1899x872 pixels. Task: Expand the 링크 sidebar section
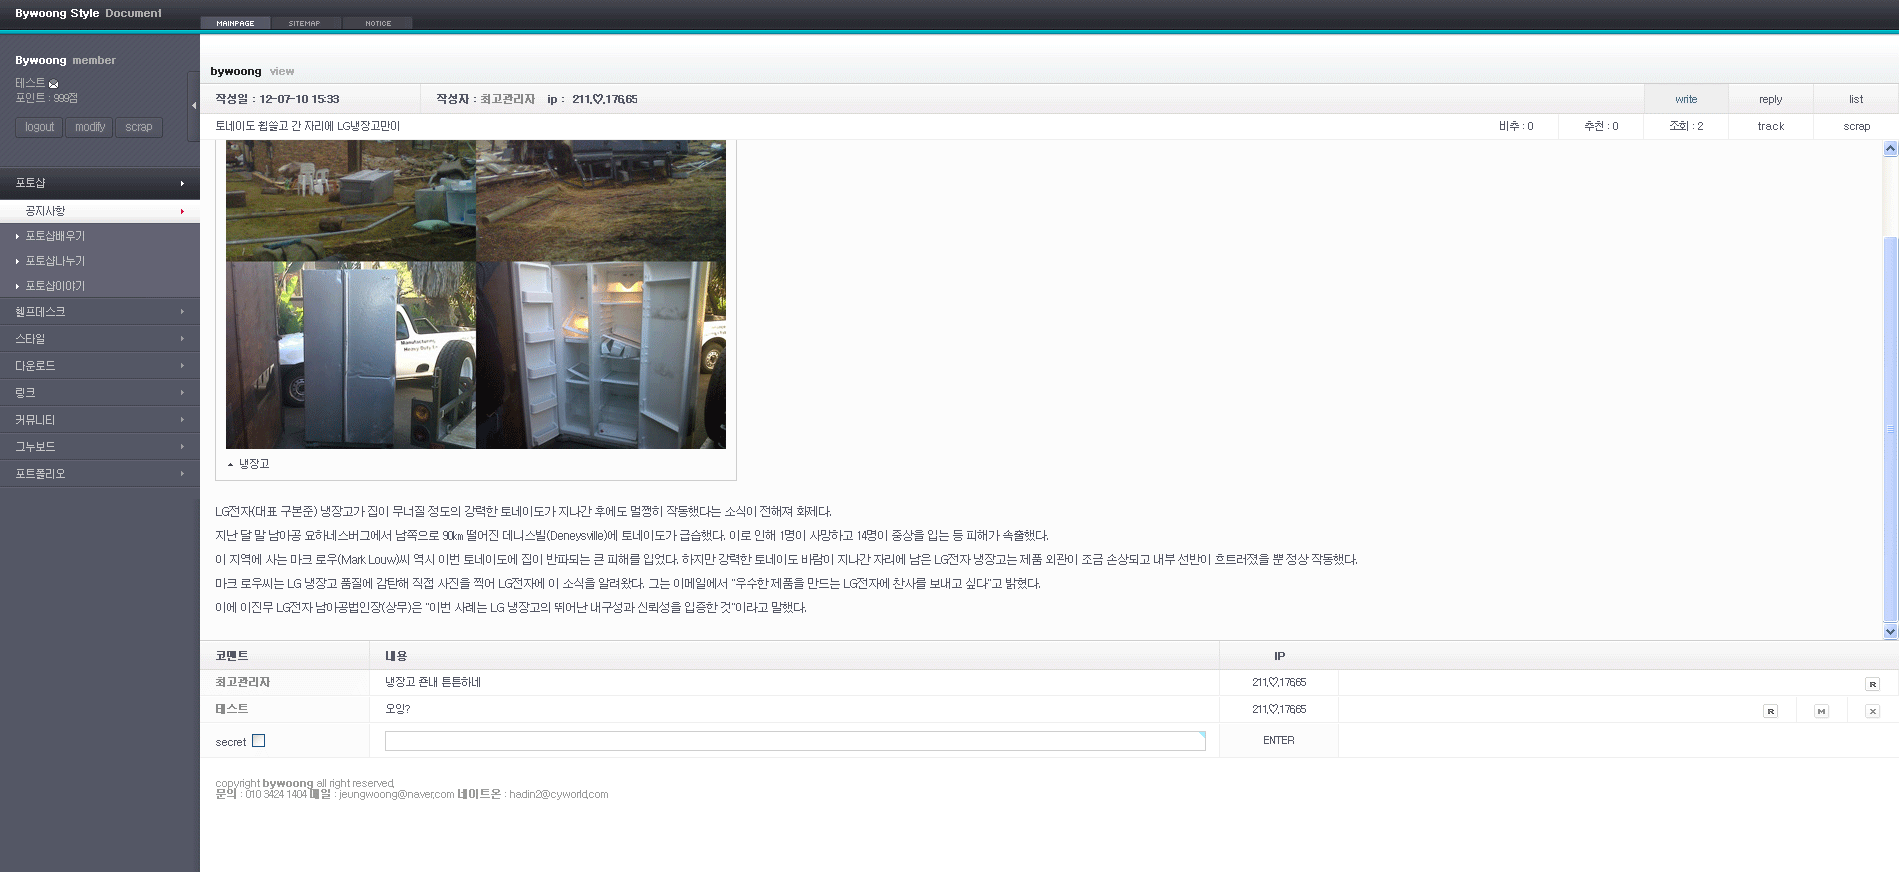pyautogui.click(x=100, y=393)
